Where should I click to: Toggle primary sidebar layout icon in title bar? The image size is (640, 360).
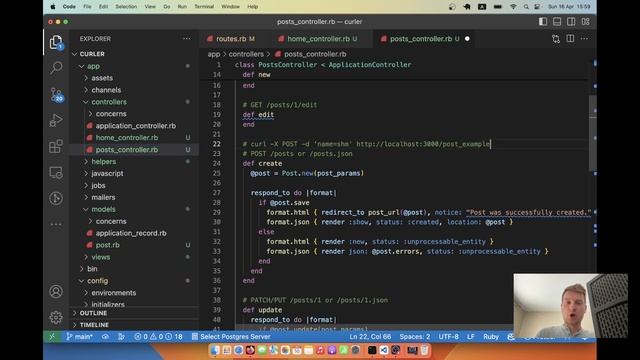coord(542,22)
